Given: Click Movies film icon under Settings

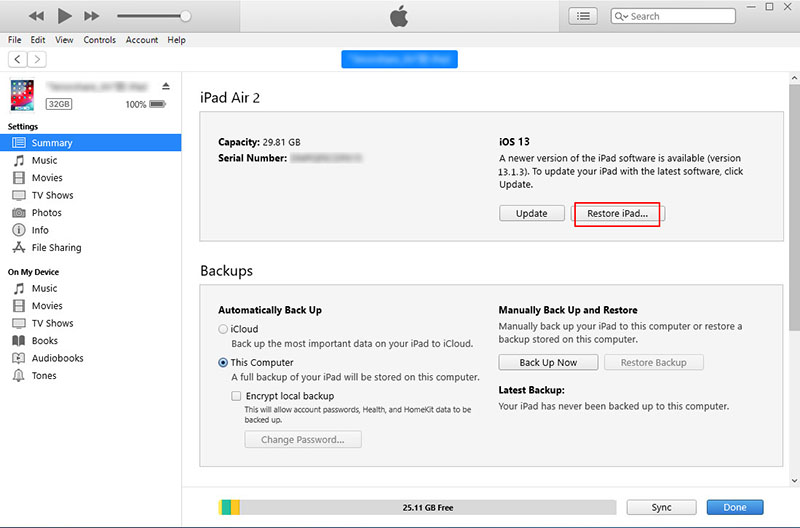Looking at the screenshot, I should coord(19,178).
